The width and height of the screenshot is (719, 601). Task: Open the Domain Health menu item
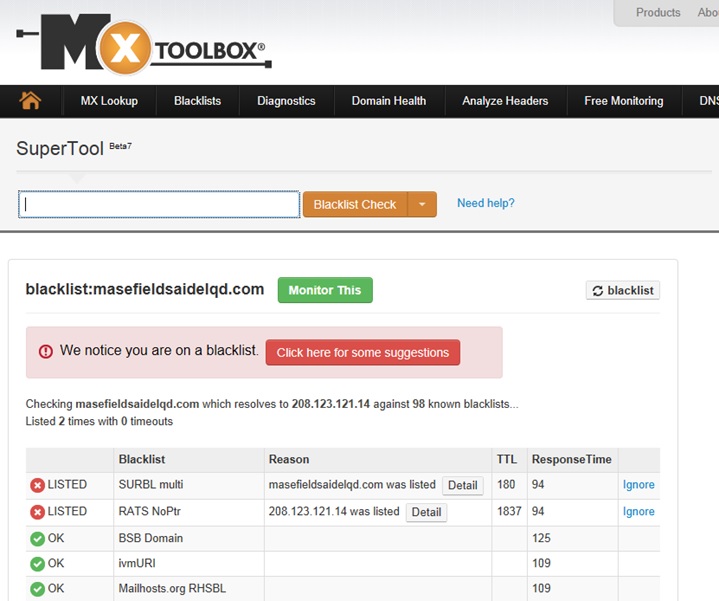click(389, 101)
